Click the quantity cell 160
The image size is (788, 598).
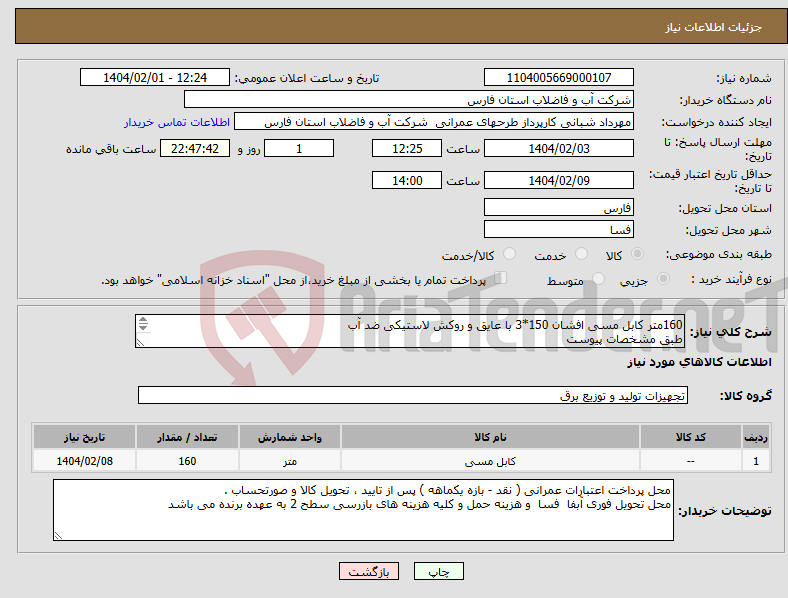187,461
